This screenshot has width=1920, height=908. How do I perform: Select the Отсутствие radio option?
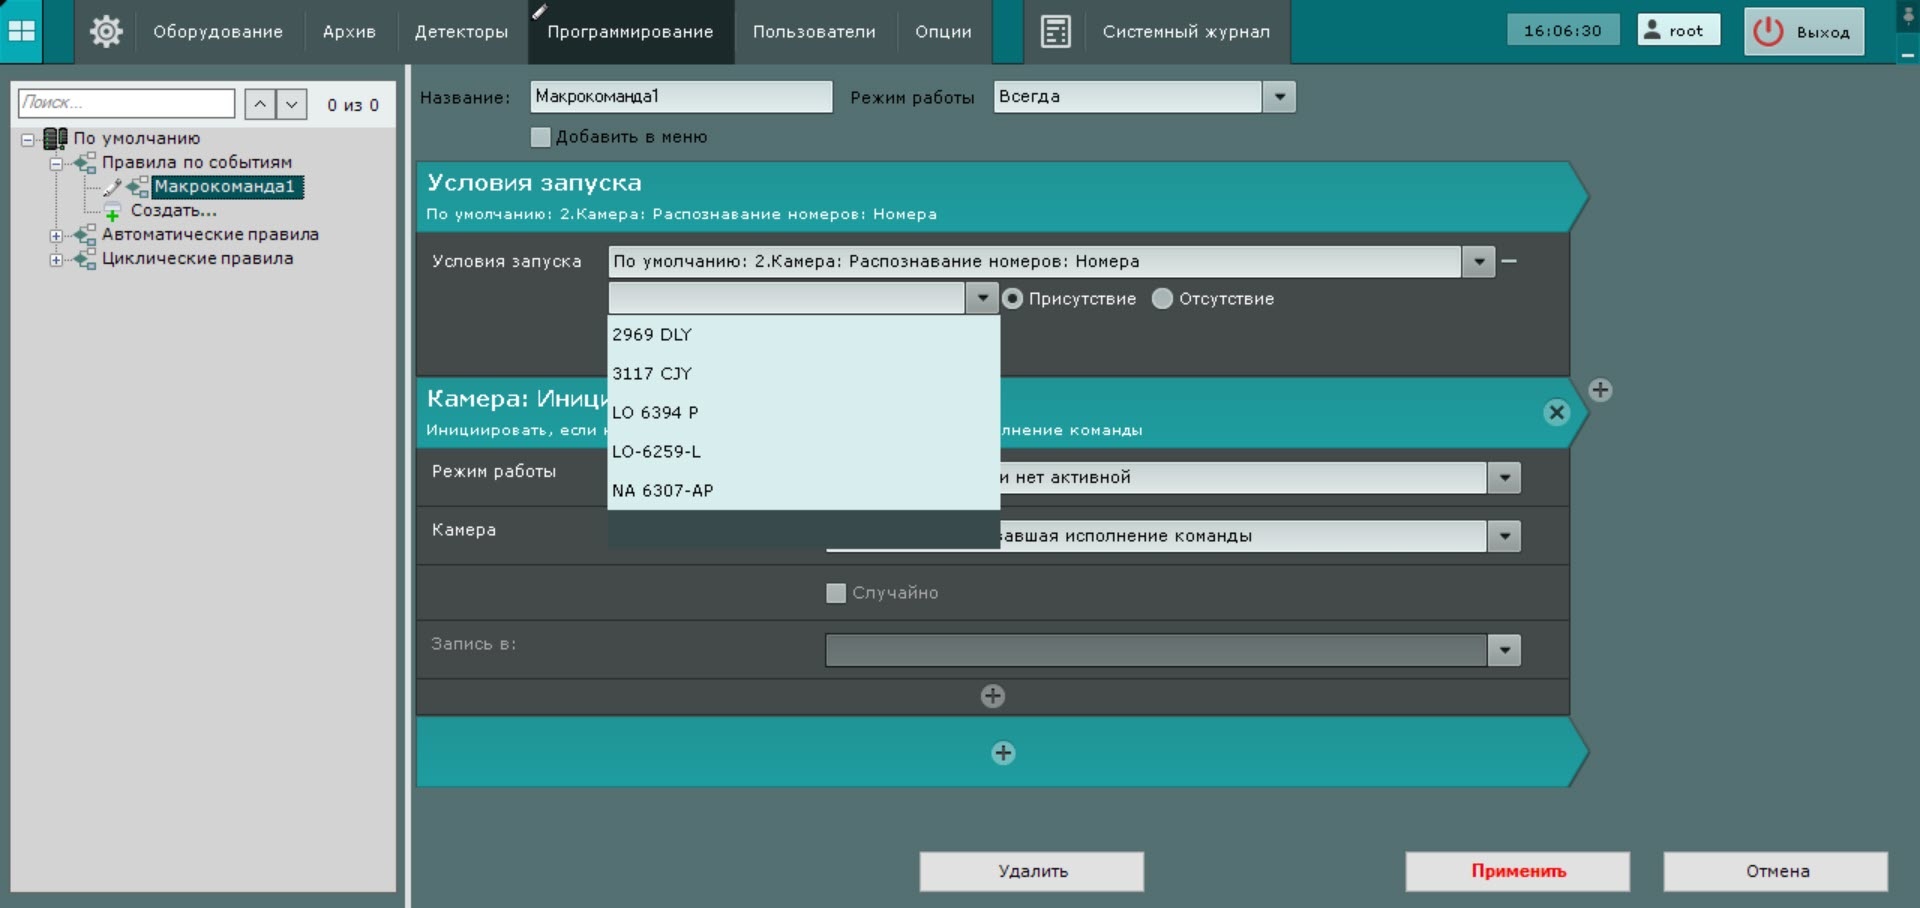1162,299
